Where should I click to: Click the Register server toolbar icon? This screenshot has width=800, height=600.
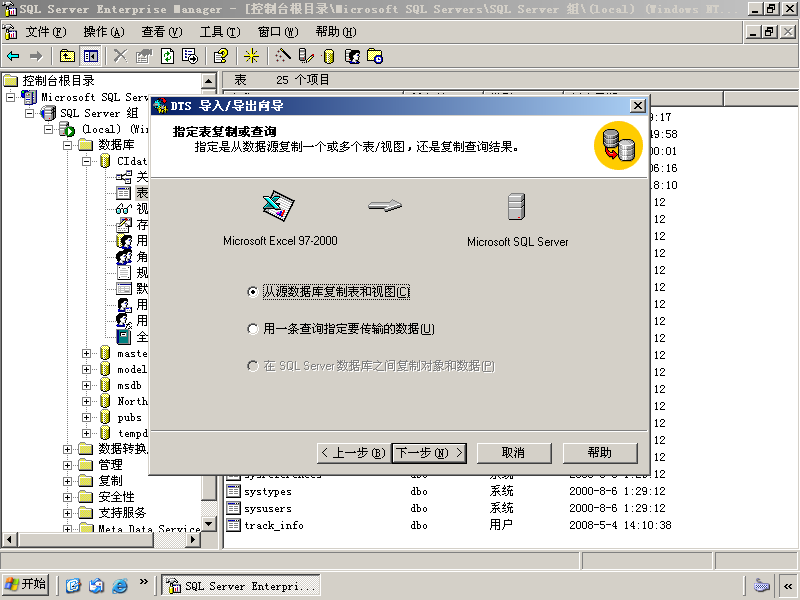[x=306, y=56]
